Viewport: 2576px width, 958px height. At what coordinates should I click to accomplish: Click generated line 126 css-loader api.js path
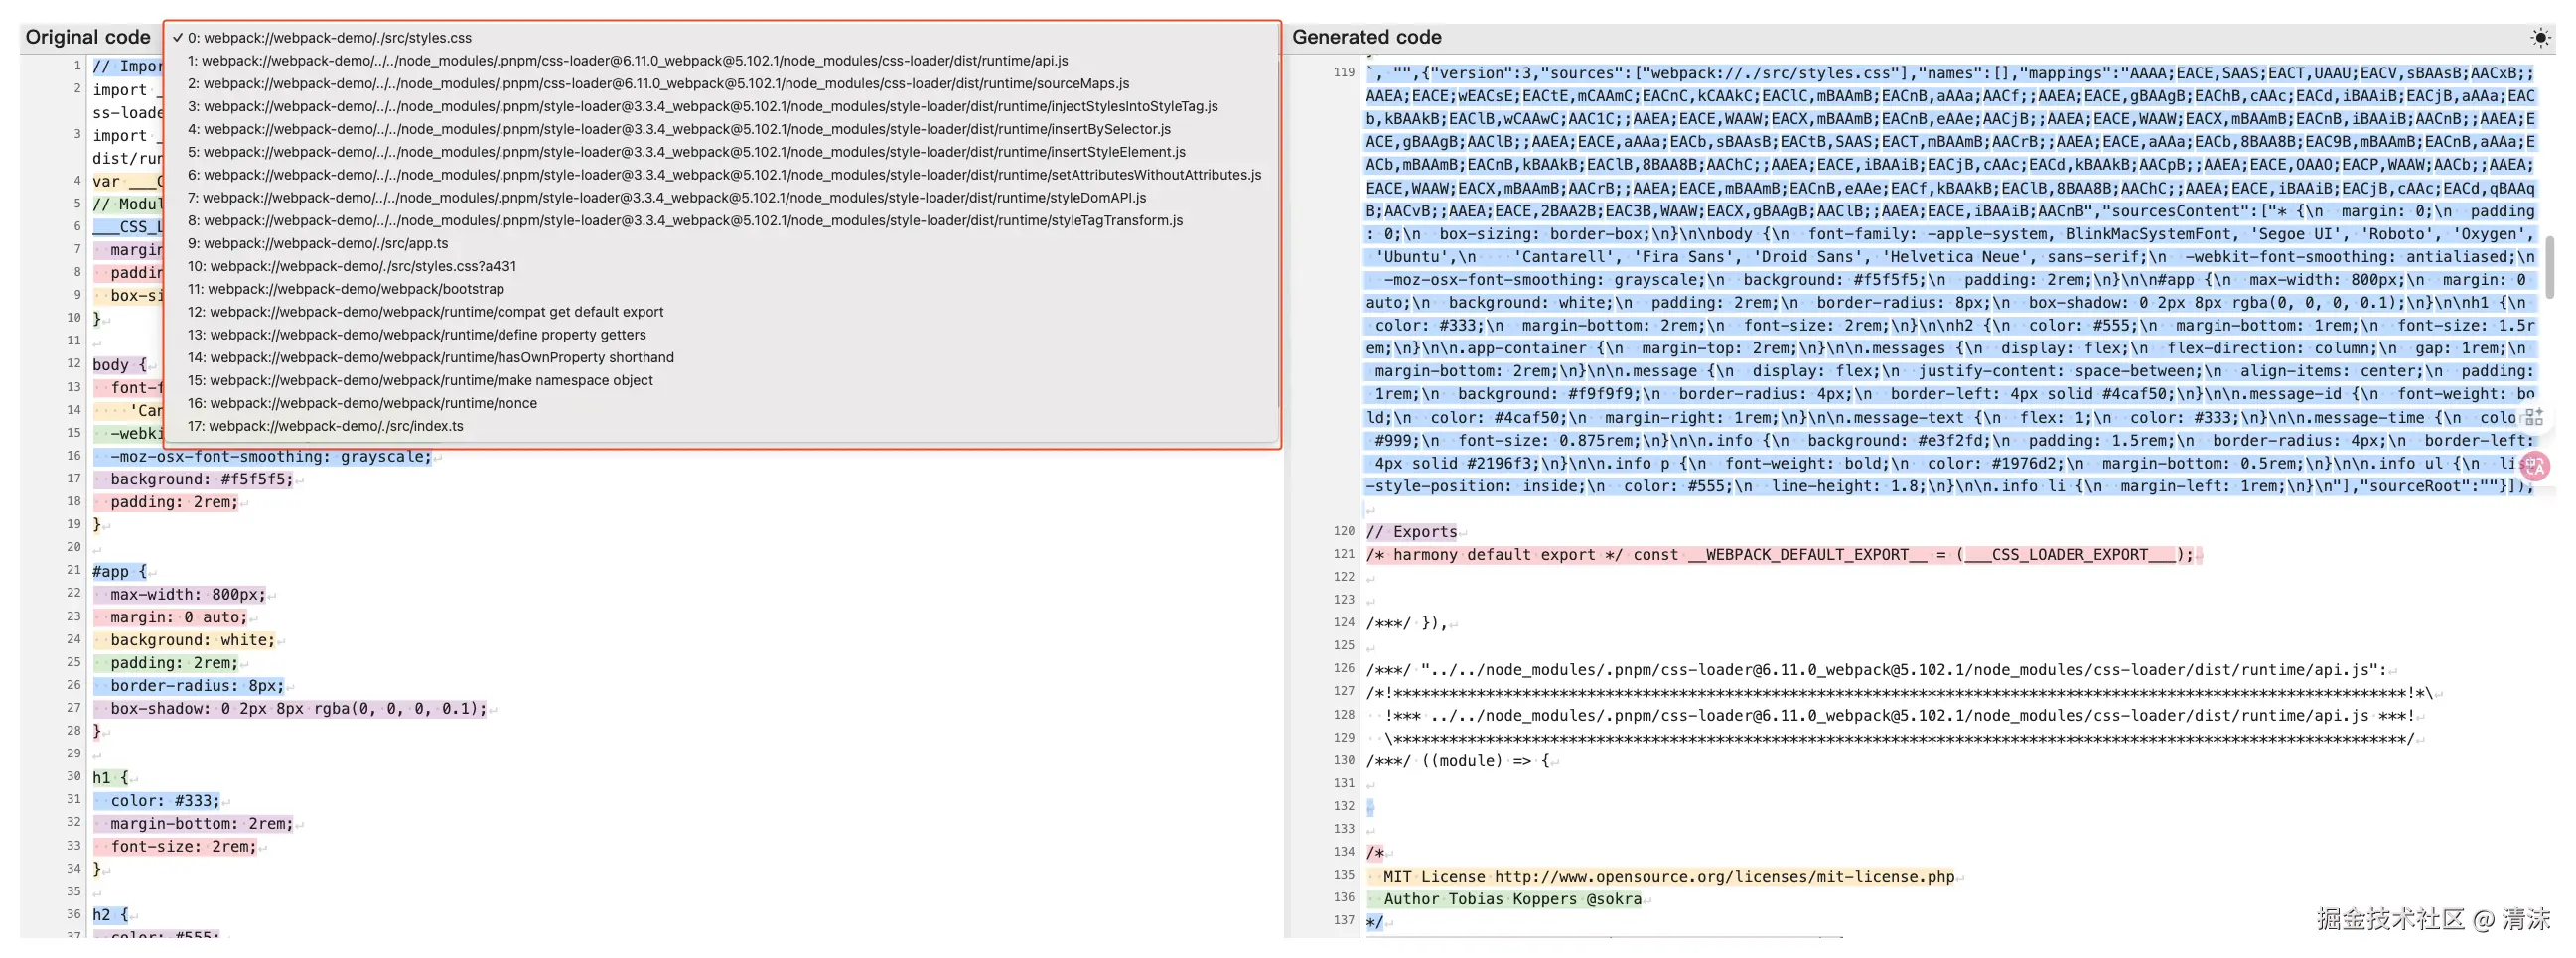coord(1877,670)
